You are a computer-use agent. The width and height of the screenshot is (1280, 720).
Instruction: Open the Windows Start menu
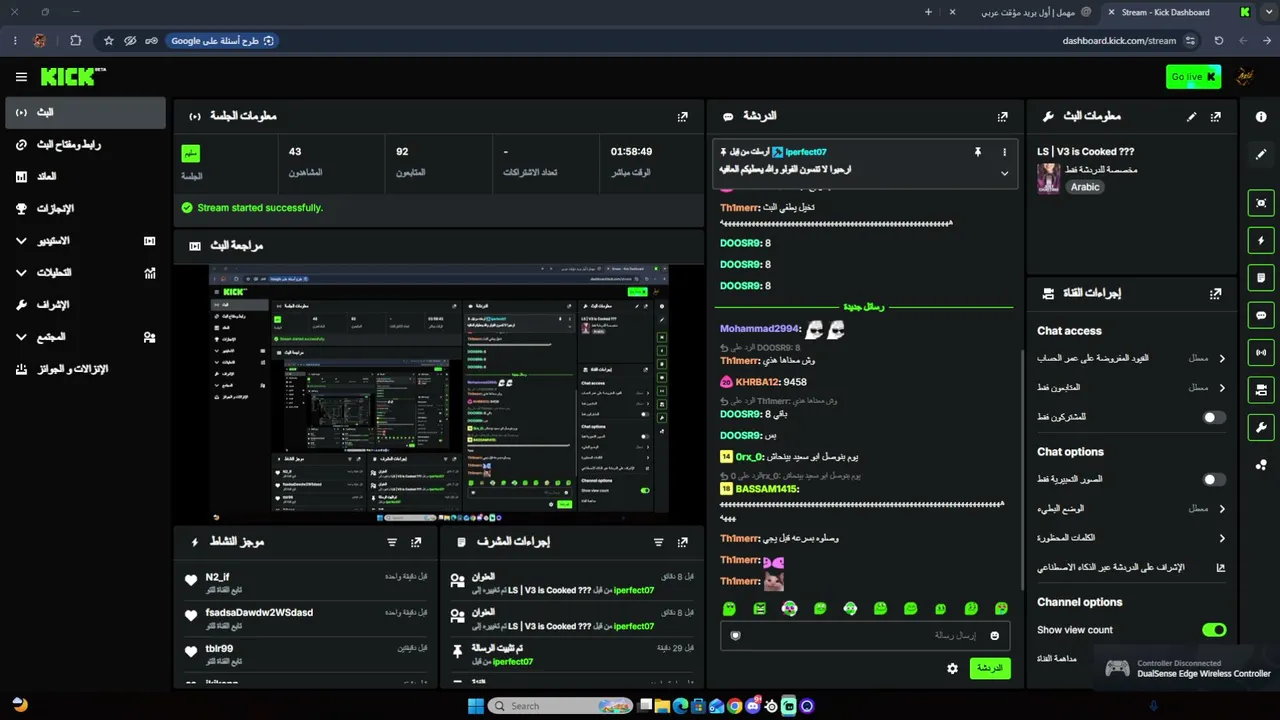pos(476,706)
